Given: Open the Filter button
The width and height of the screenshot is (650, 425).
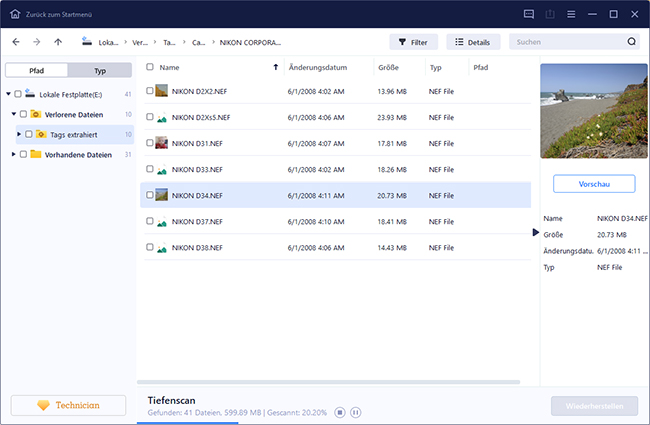Looking at the screenshot, I should pos(413,42).
